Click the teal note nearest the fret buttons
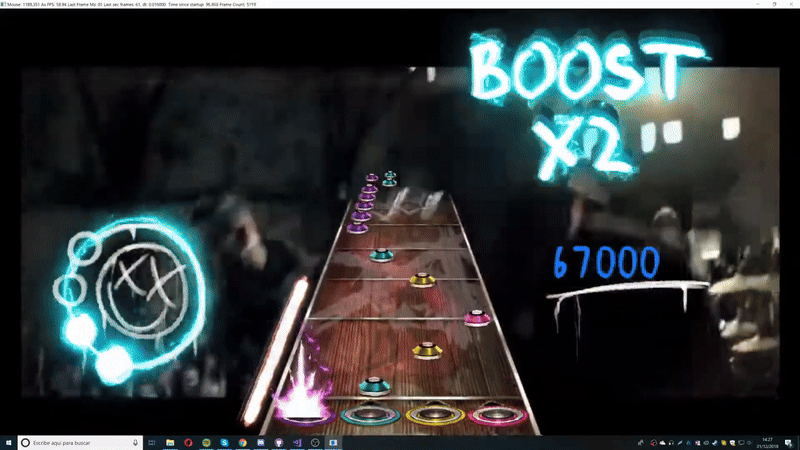 [x=374, y=386]
